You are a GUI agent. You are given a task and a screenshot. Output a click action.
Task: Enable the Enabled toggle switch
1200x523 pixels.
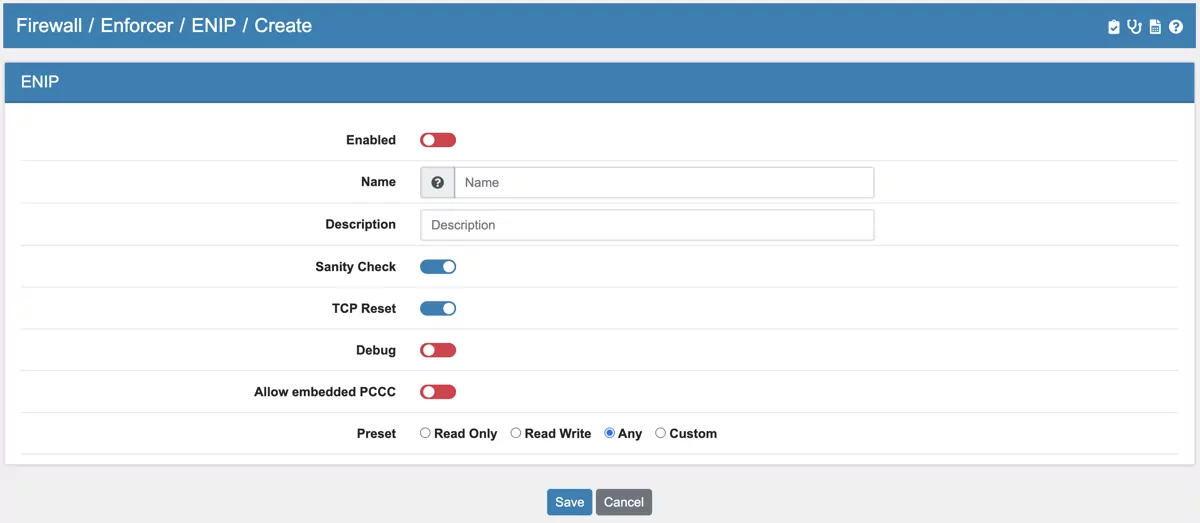pyautogui.click(x=438, y=140)
